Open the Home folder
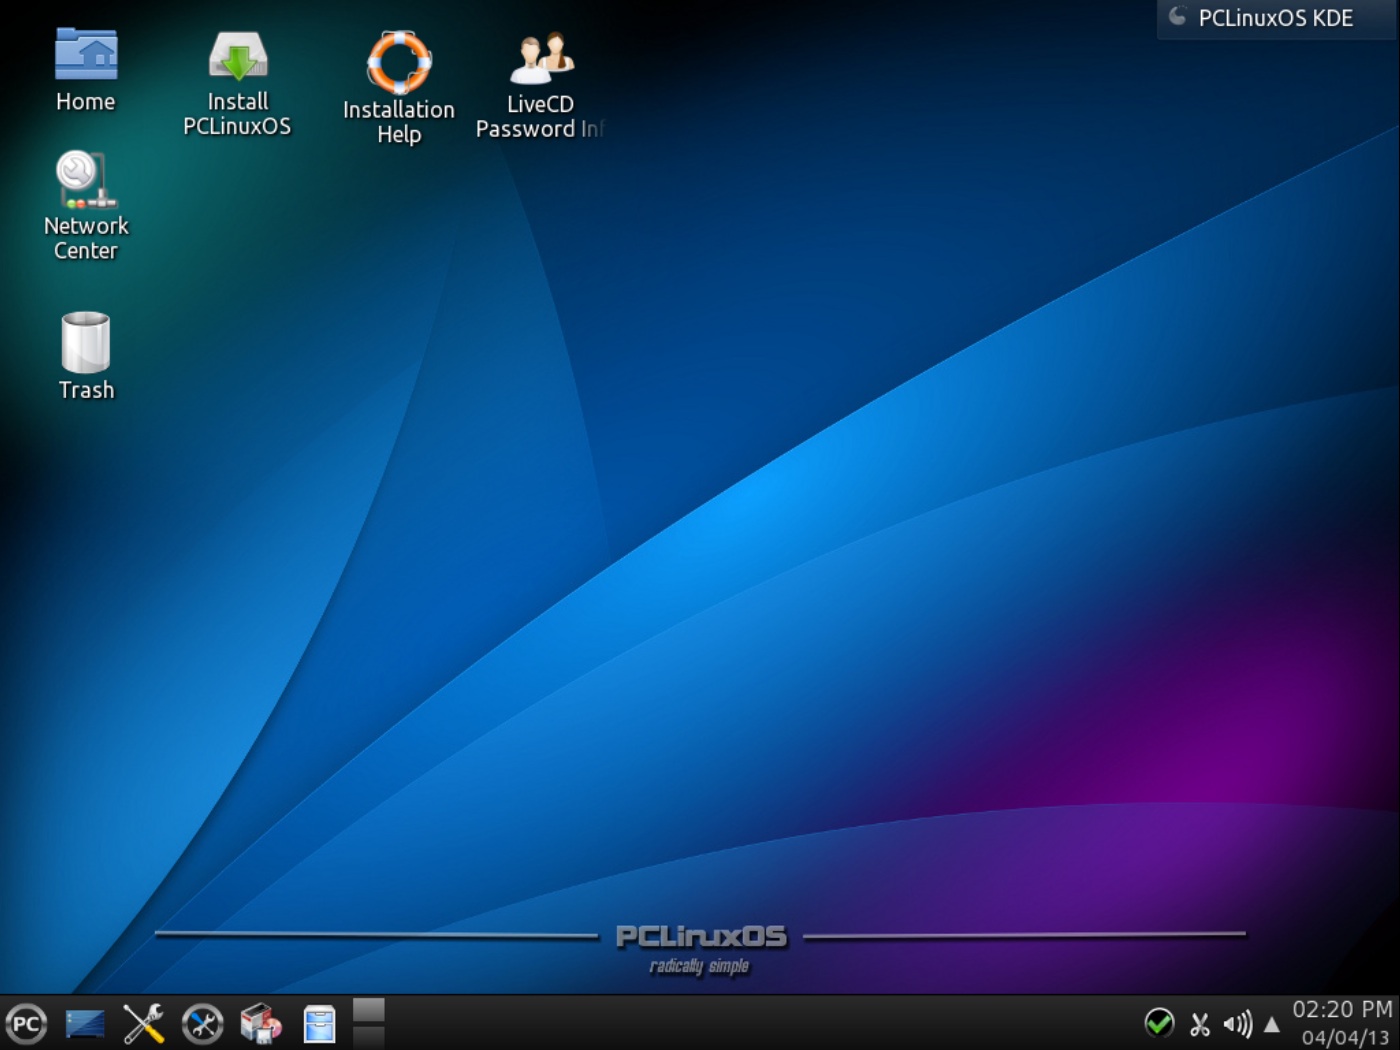 point(85,55)
